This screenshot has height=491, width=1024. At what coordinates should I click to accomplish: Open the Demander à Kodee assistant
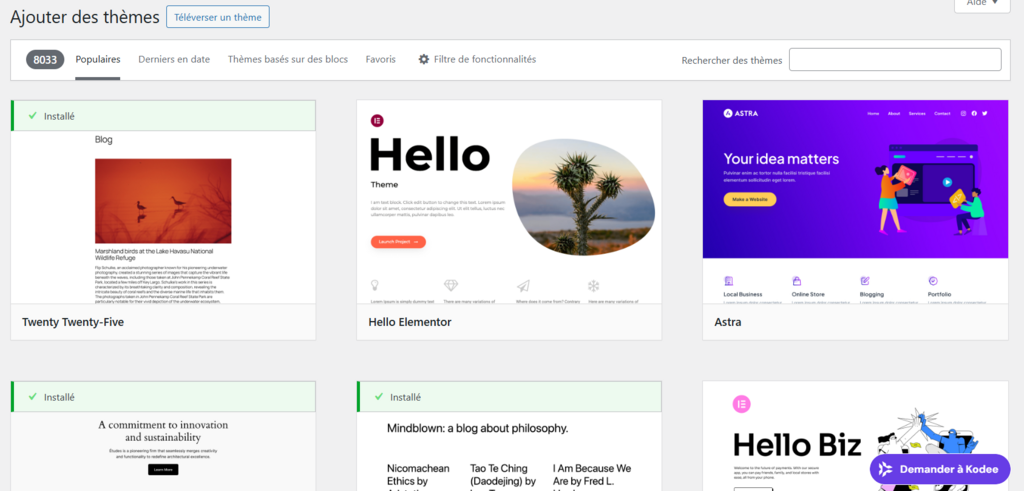pos(939,469)
